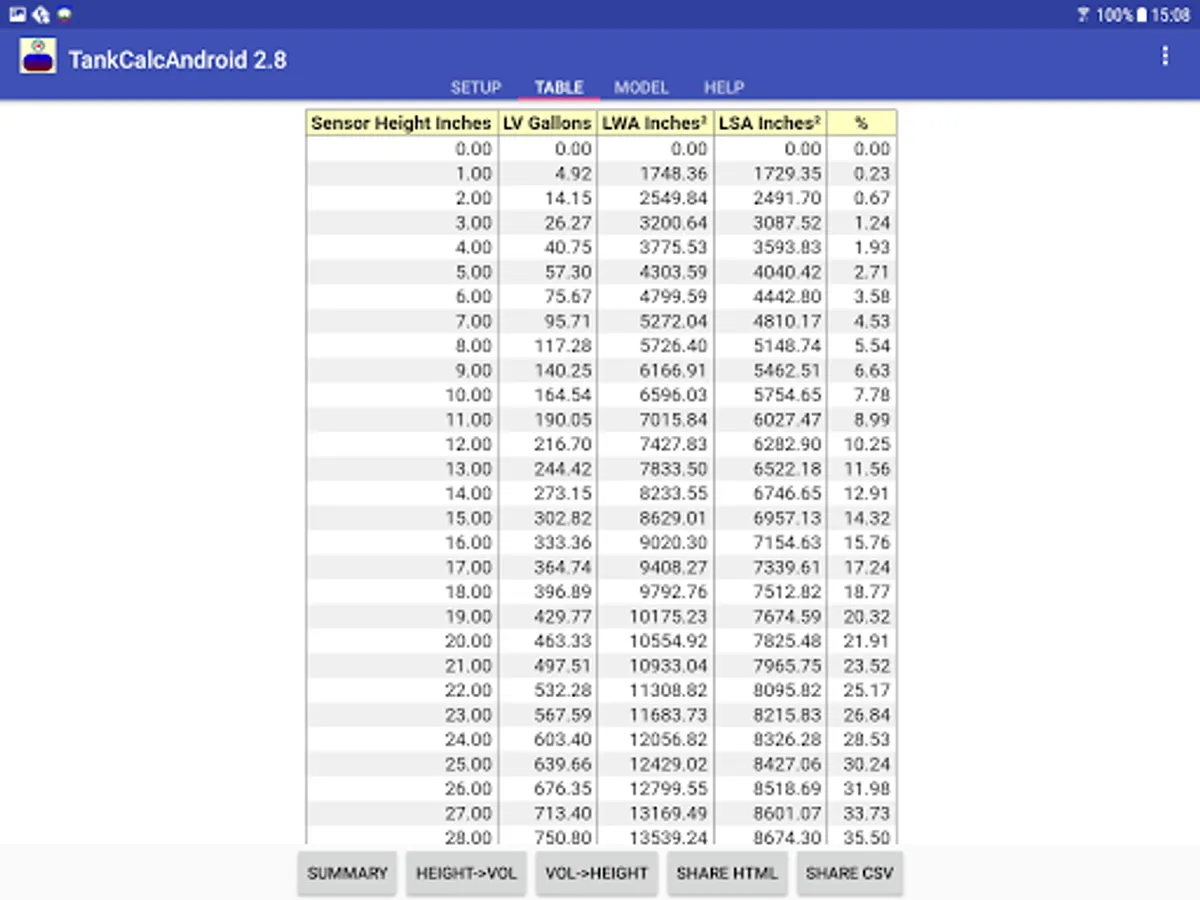
Task: Select the percent value 8.99
Action: (x=873, y=420)
